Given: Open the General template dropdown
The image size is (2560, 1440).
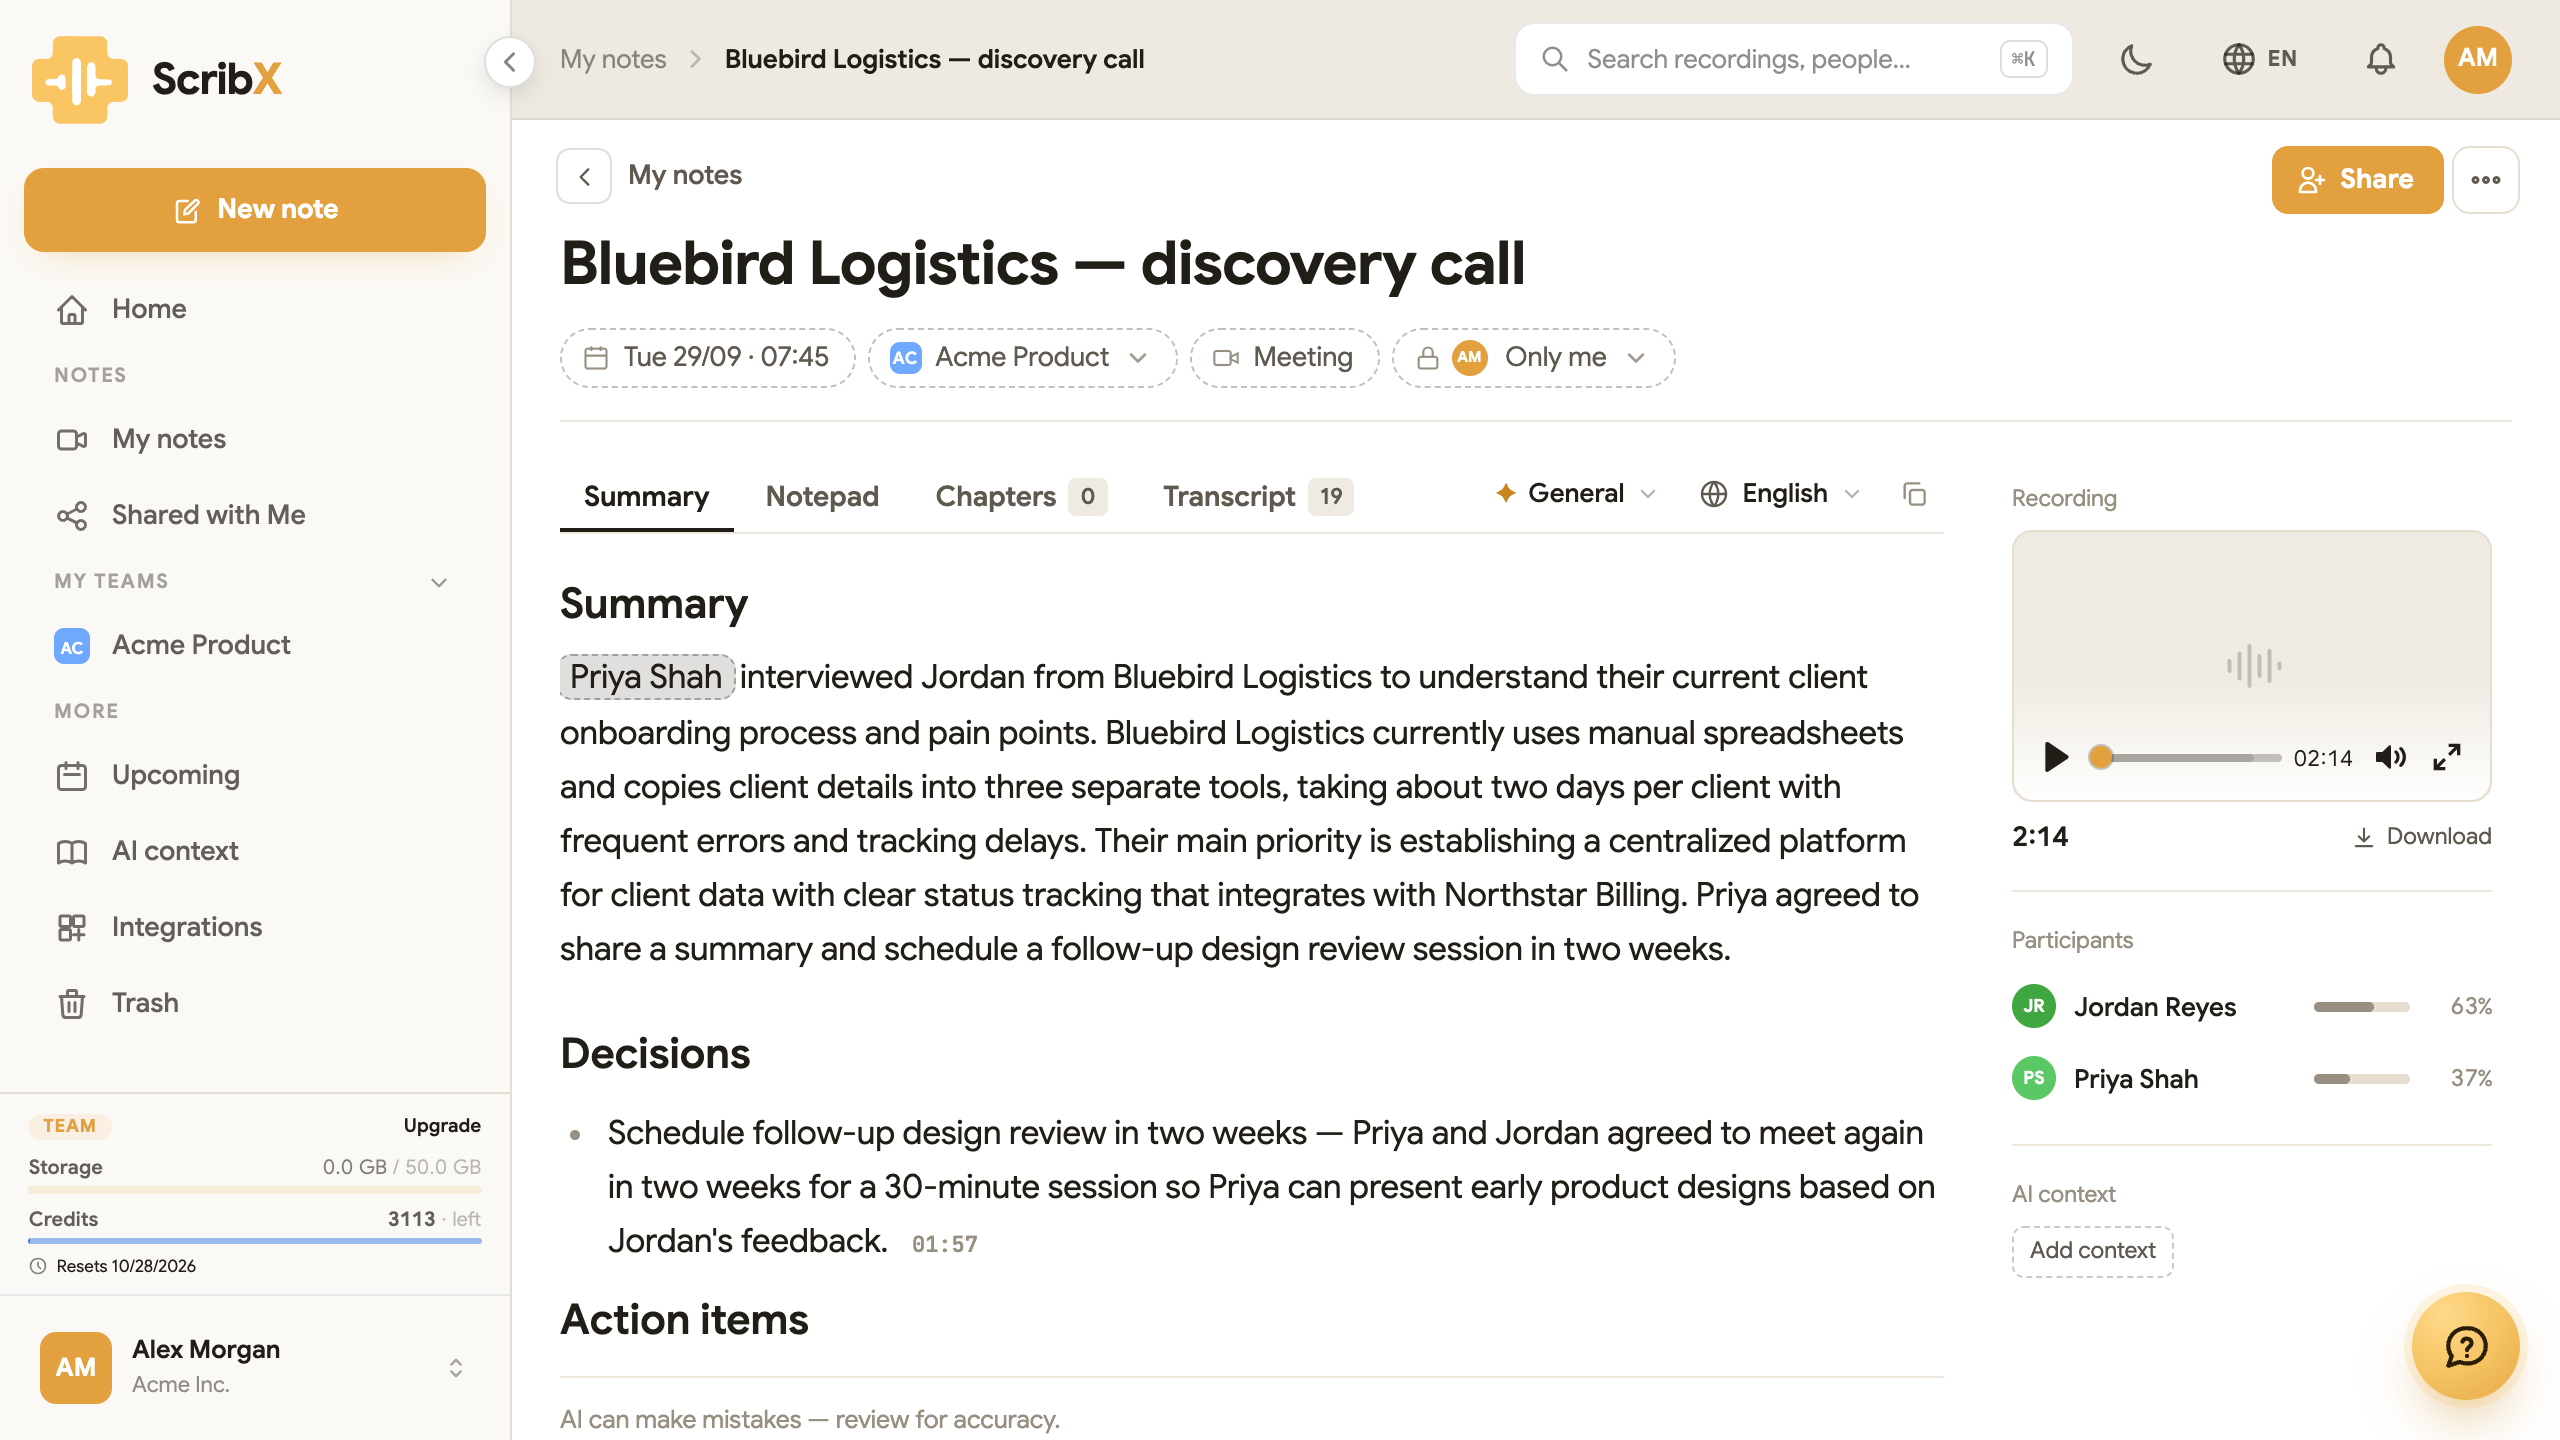Looking at the screenshot, I should pos(1576,494).
